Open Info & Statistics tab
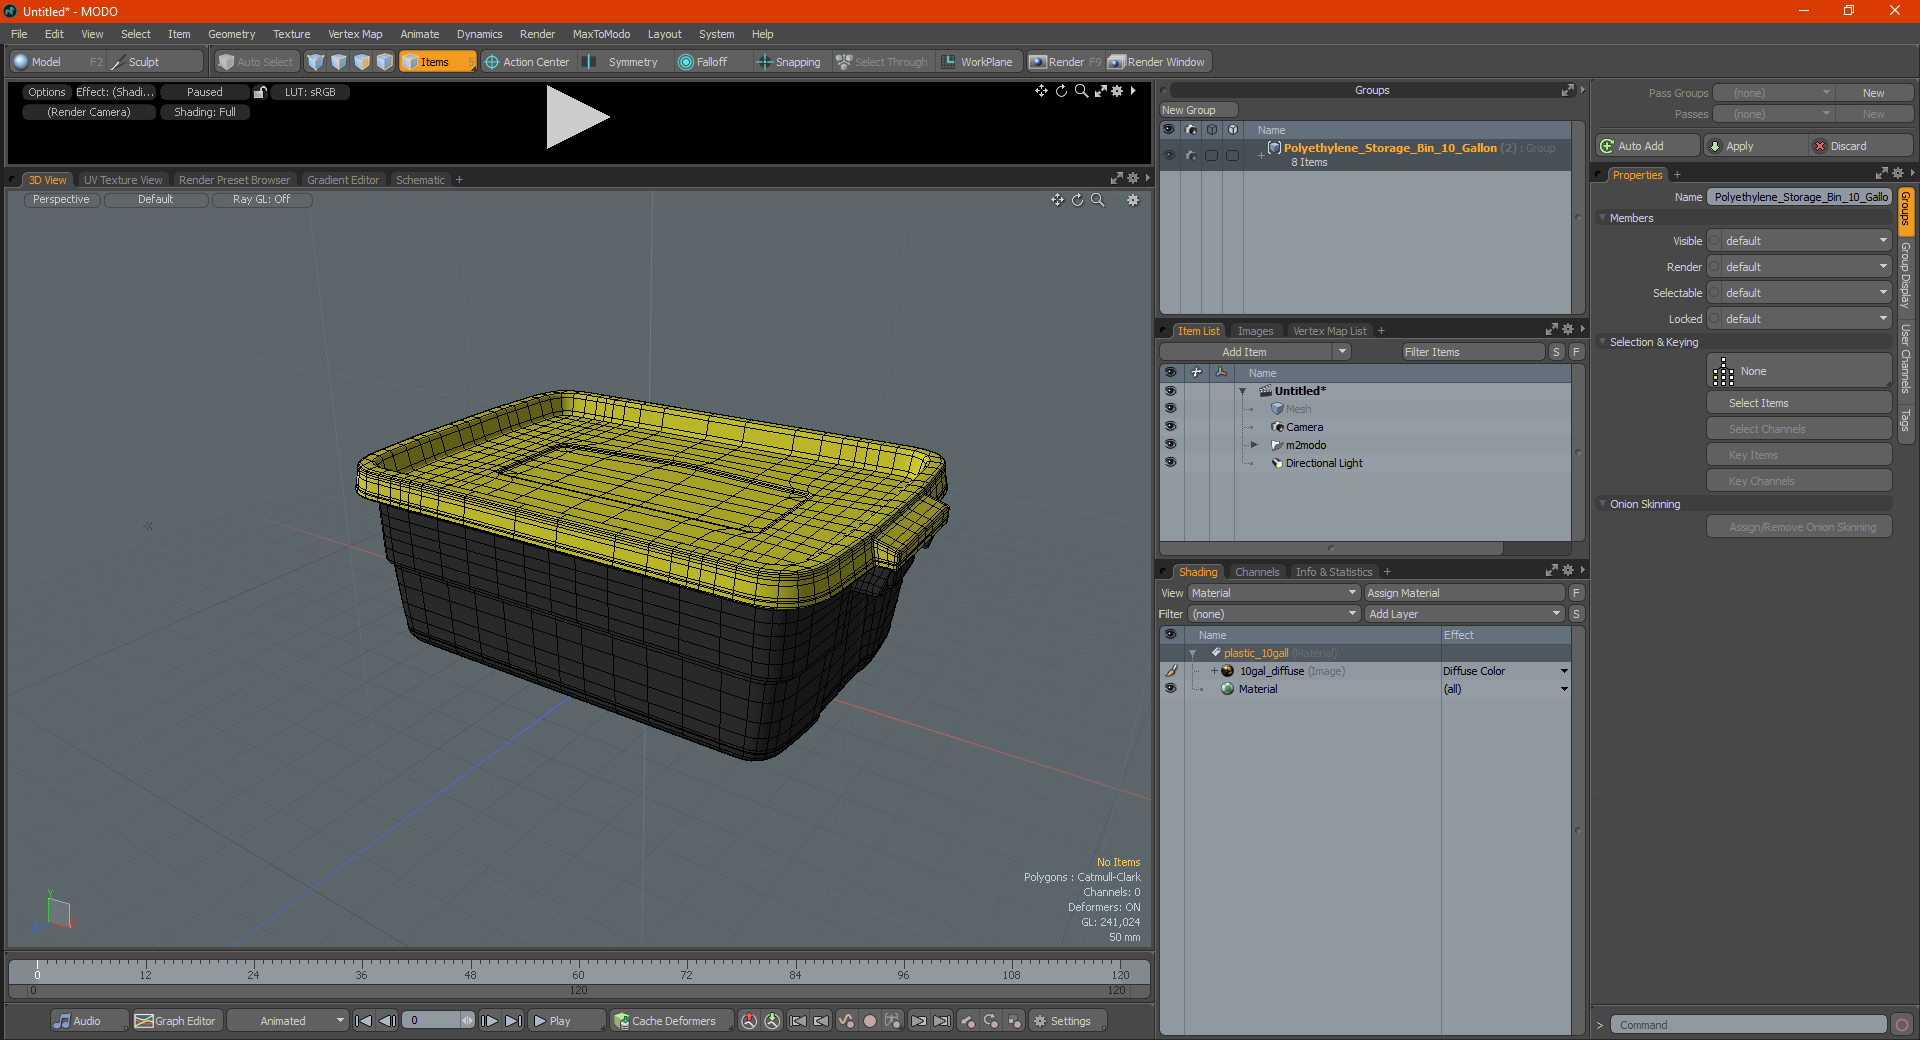 [x=1334, y=572]
